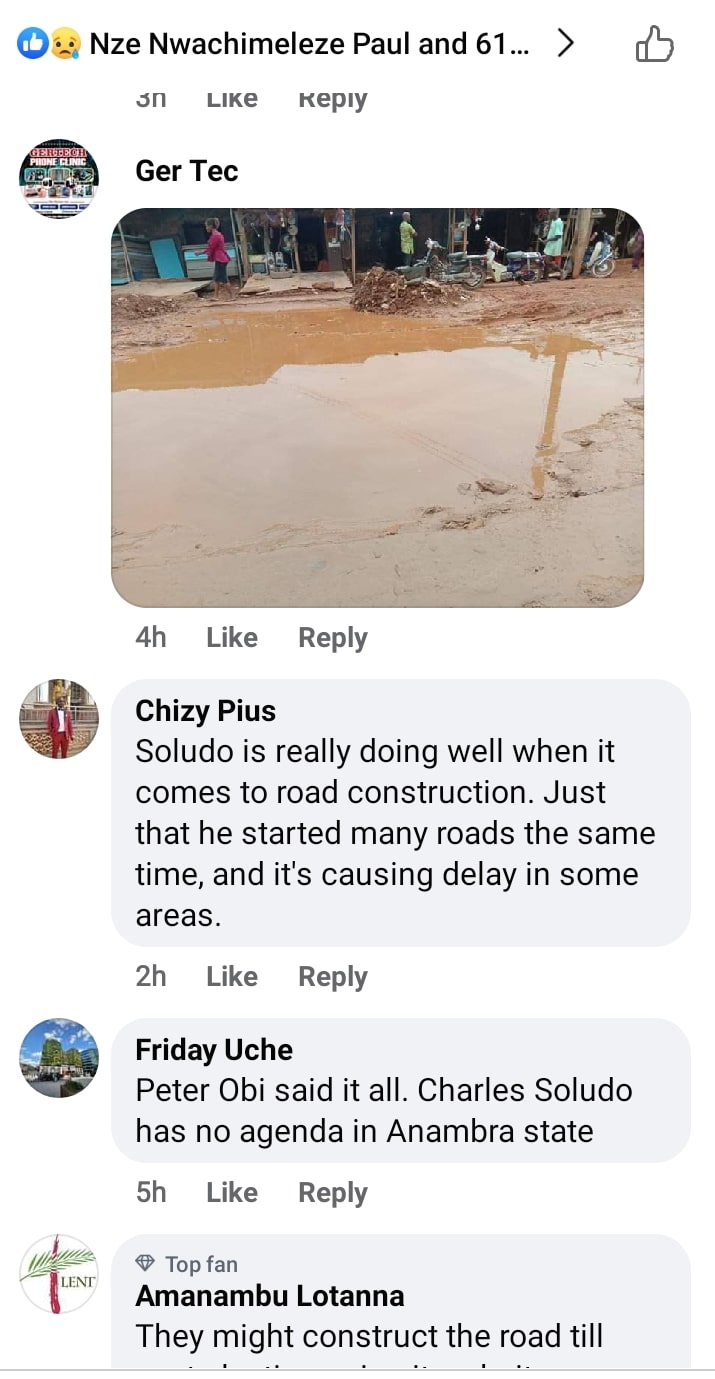715x1379 pixels.
Task: Tap the thumbs-up Like icon at top right
Action: (x=655, y=45)
